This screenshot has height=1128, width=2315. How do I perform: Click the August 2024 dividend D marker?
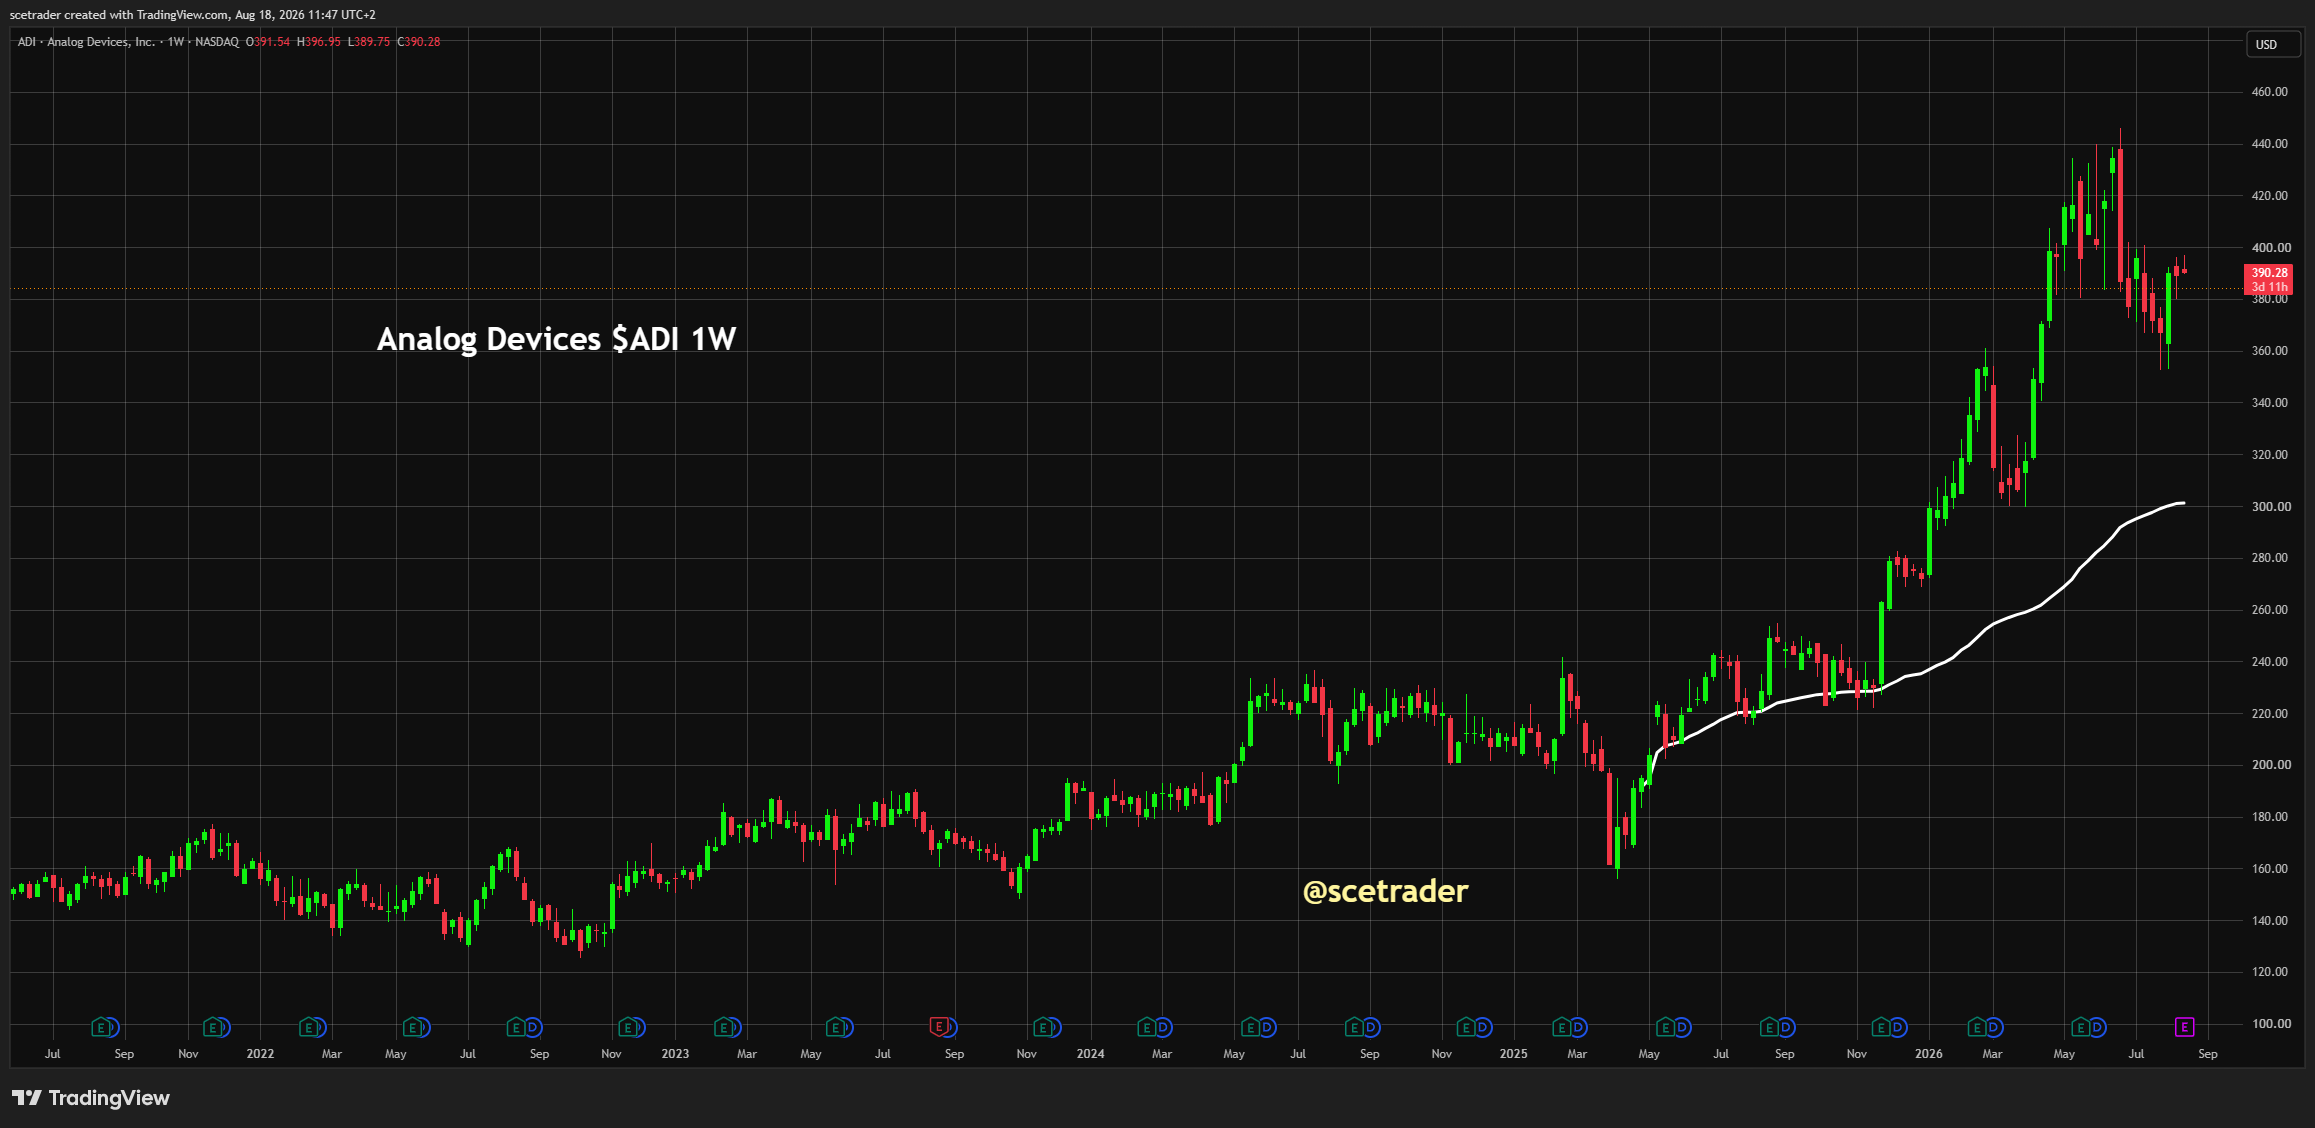(1371, 1027)
